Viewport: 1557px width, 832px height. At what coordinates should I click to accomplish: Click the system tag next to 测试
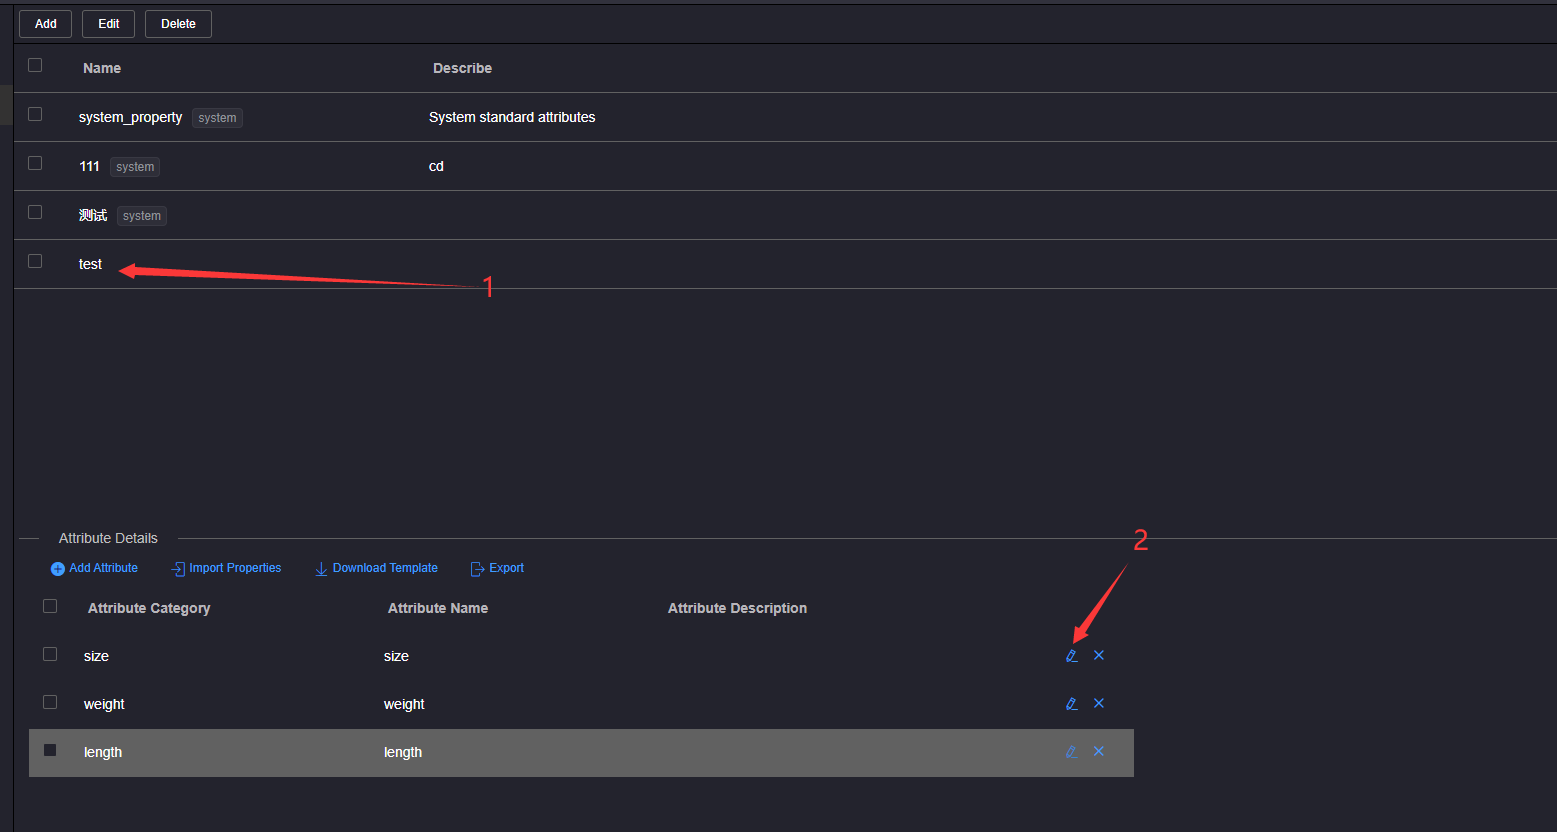[x=142, y=216]
